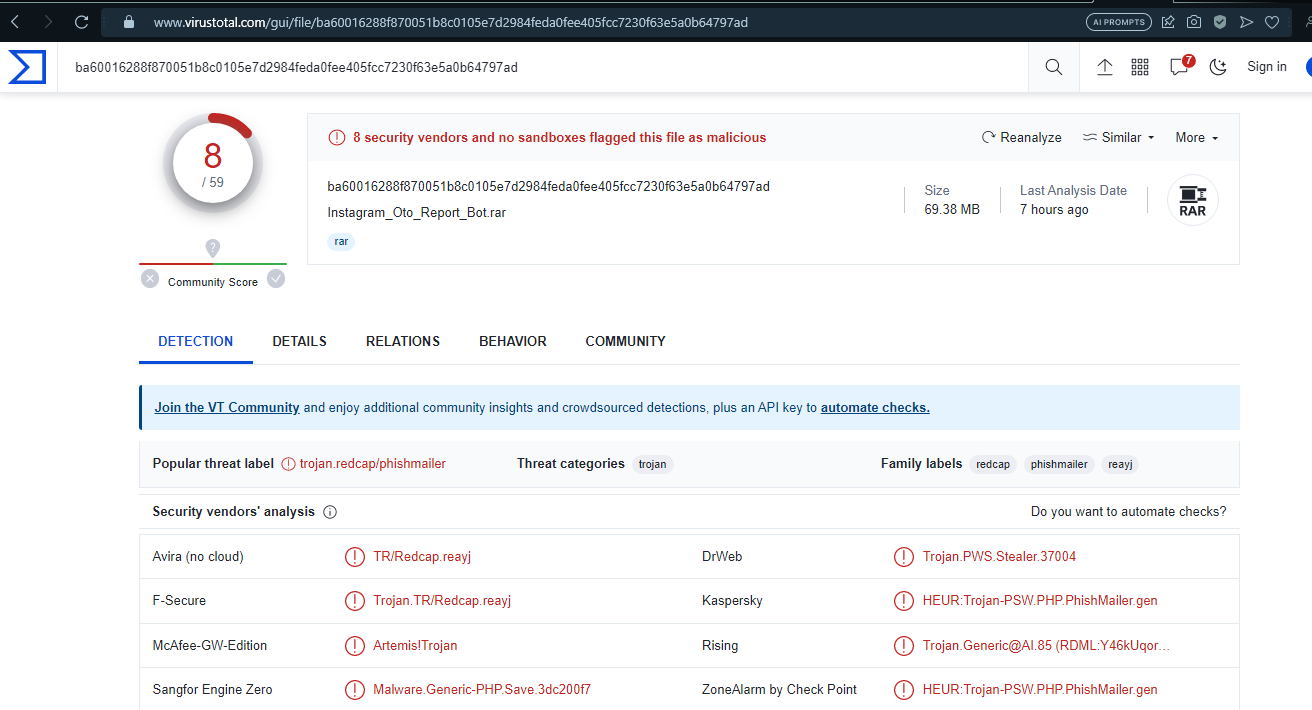Click the reayj family label chip
The image size is (1312, 710).
pos(1120,464)
